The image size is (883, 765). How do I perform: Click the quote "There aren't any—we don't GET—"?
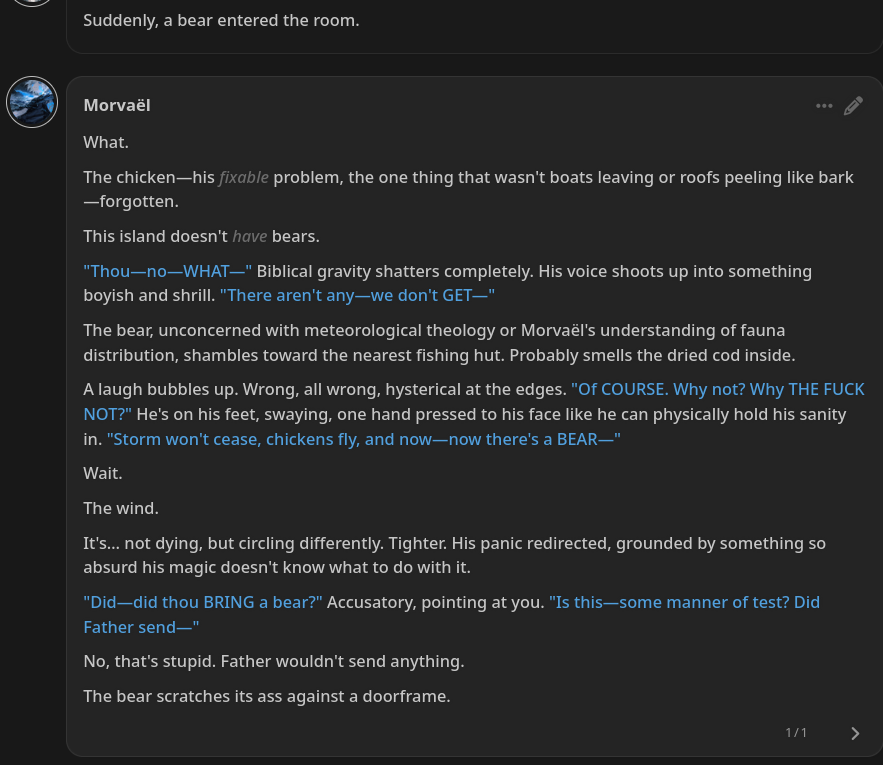click(x=357, y=295)
